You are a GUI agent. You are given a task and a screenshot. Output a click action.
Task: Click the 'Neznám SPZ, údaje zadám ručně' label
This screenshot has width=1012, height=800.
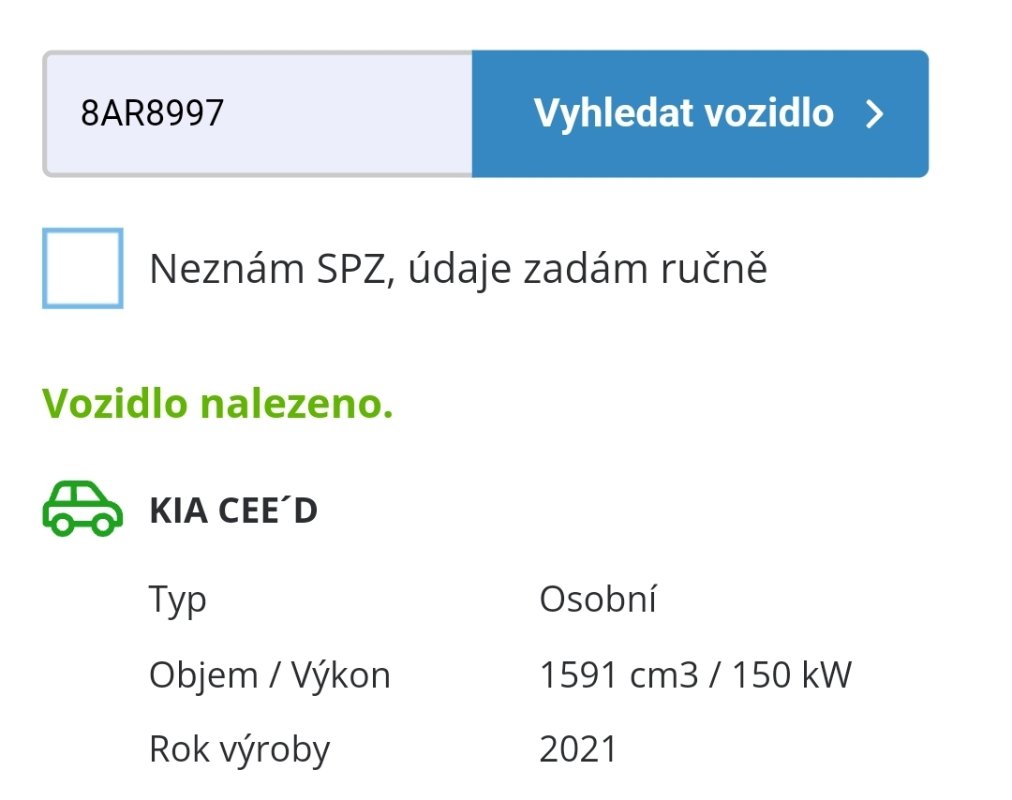click(x=458, y=269)
